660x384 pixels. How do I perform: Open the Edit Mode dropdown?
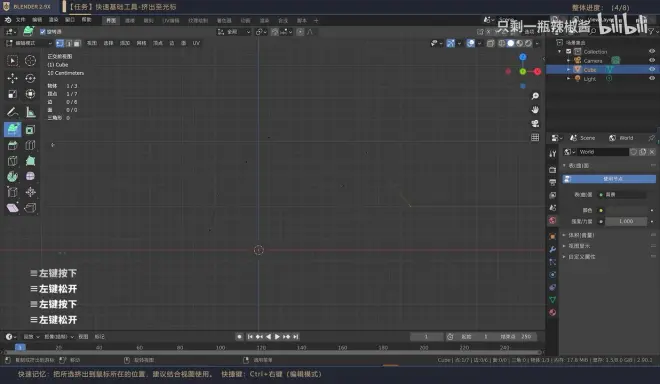(29, 43)
